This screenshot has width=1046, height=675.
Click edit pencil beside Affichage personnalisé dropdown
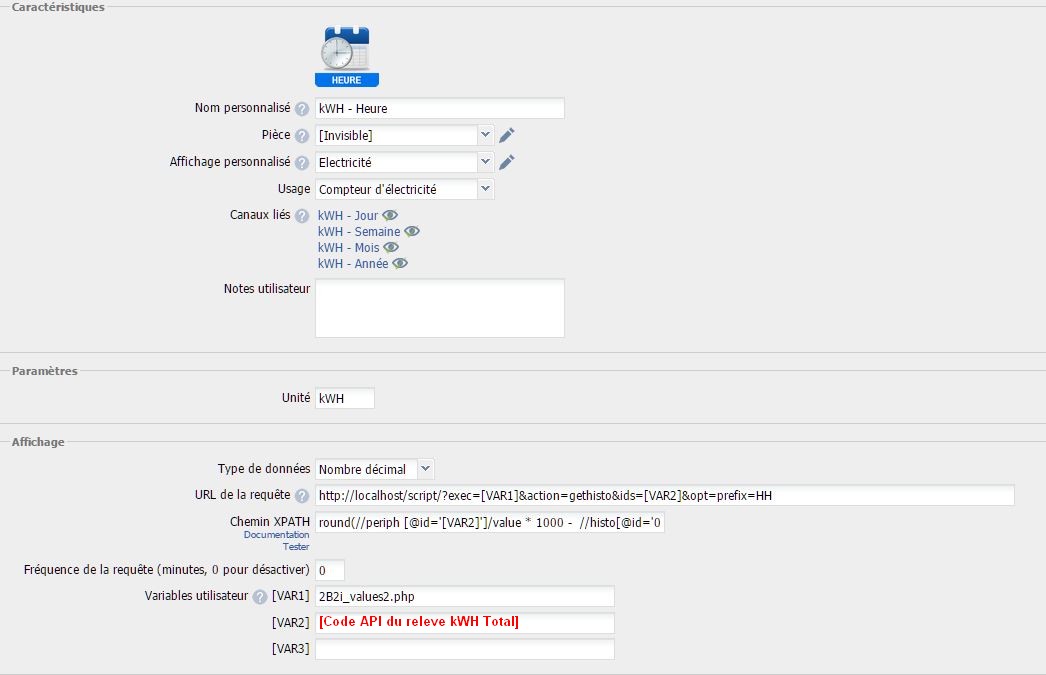pos(507,162)
